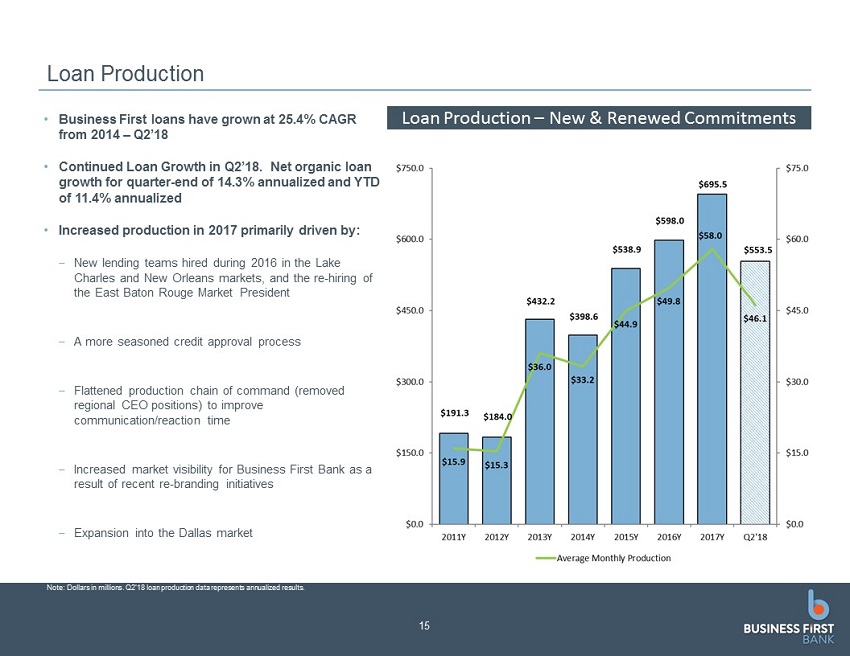The width and height of the screenshot is (850, 656).
Task: Click the "$49.8" line data label
Action: click(669, 301)
